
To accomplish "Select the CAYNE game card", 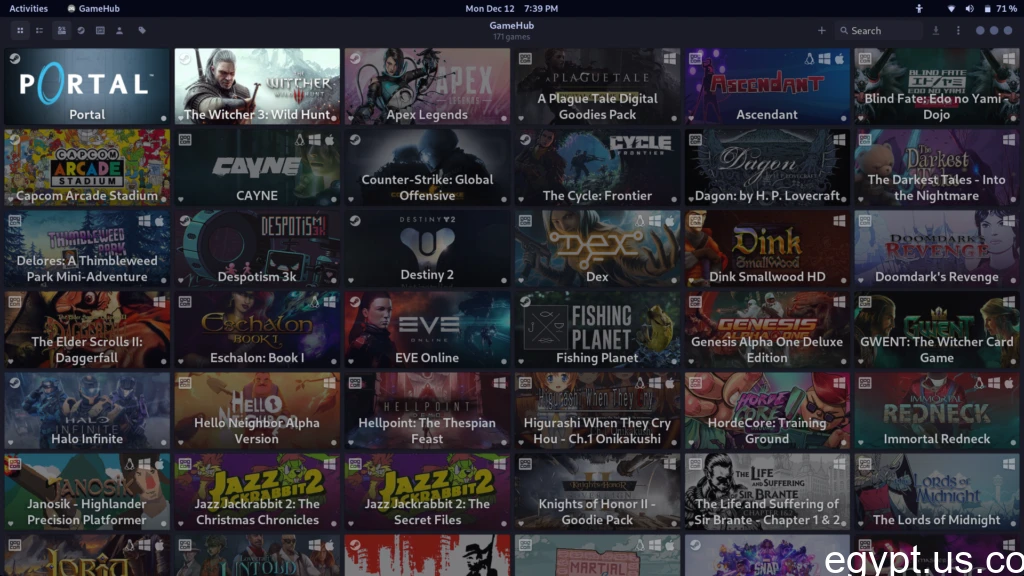I will tap(257, 167).
